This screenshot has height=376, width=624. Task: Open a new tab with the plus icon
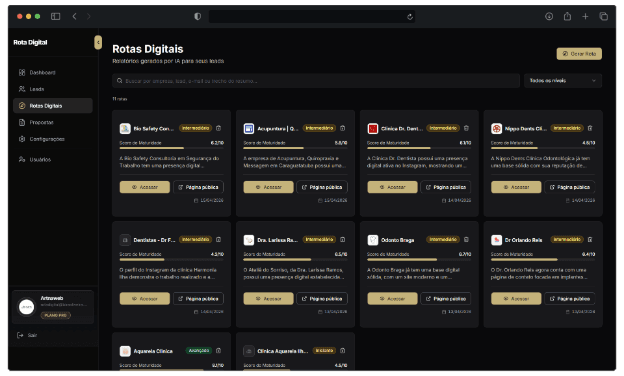click(585, 16)
